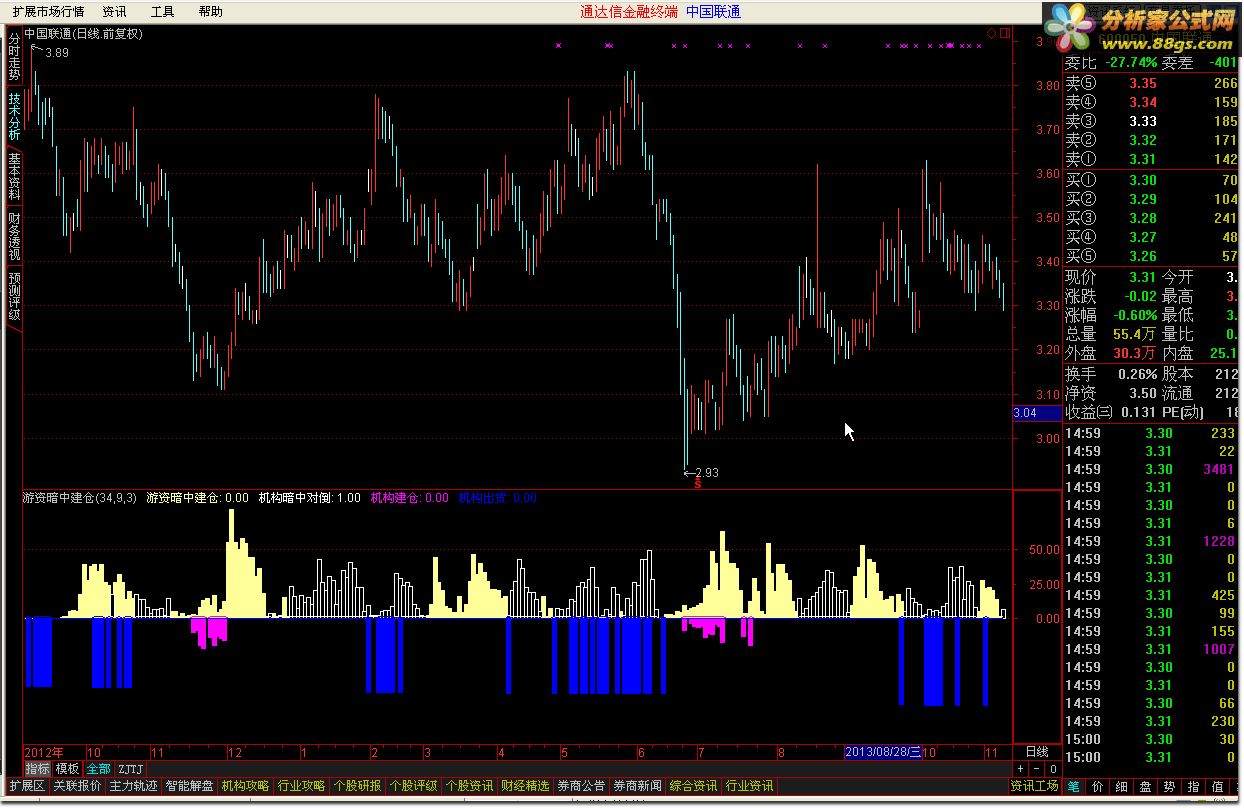Open the 扩展市场行情 menu
Viewport: 1244px width, 808px height.
point(48,12)
